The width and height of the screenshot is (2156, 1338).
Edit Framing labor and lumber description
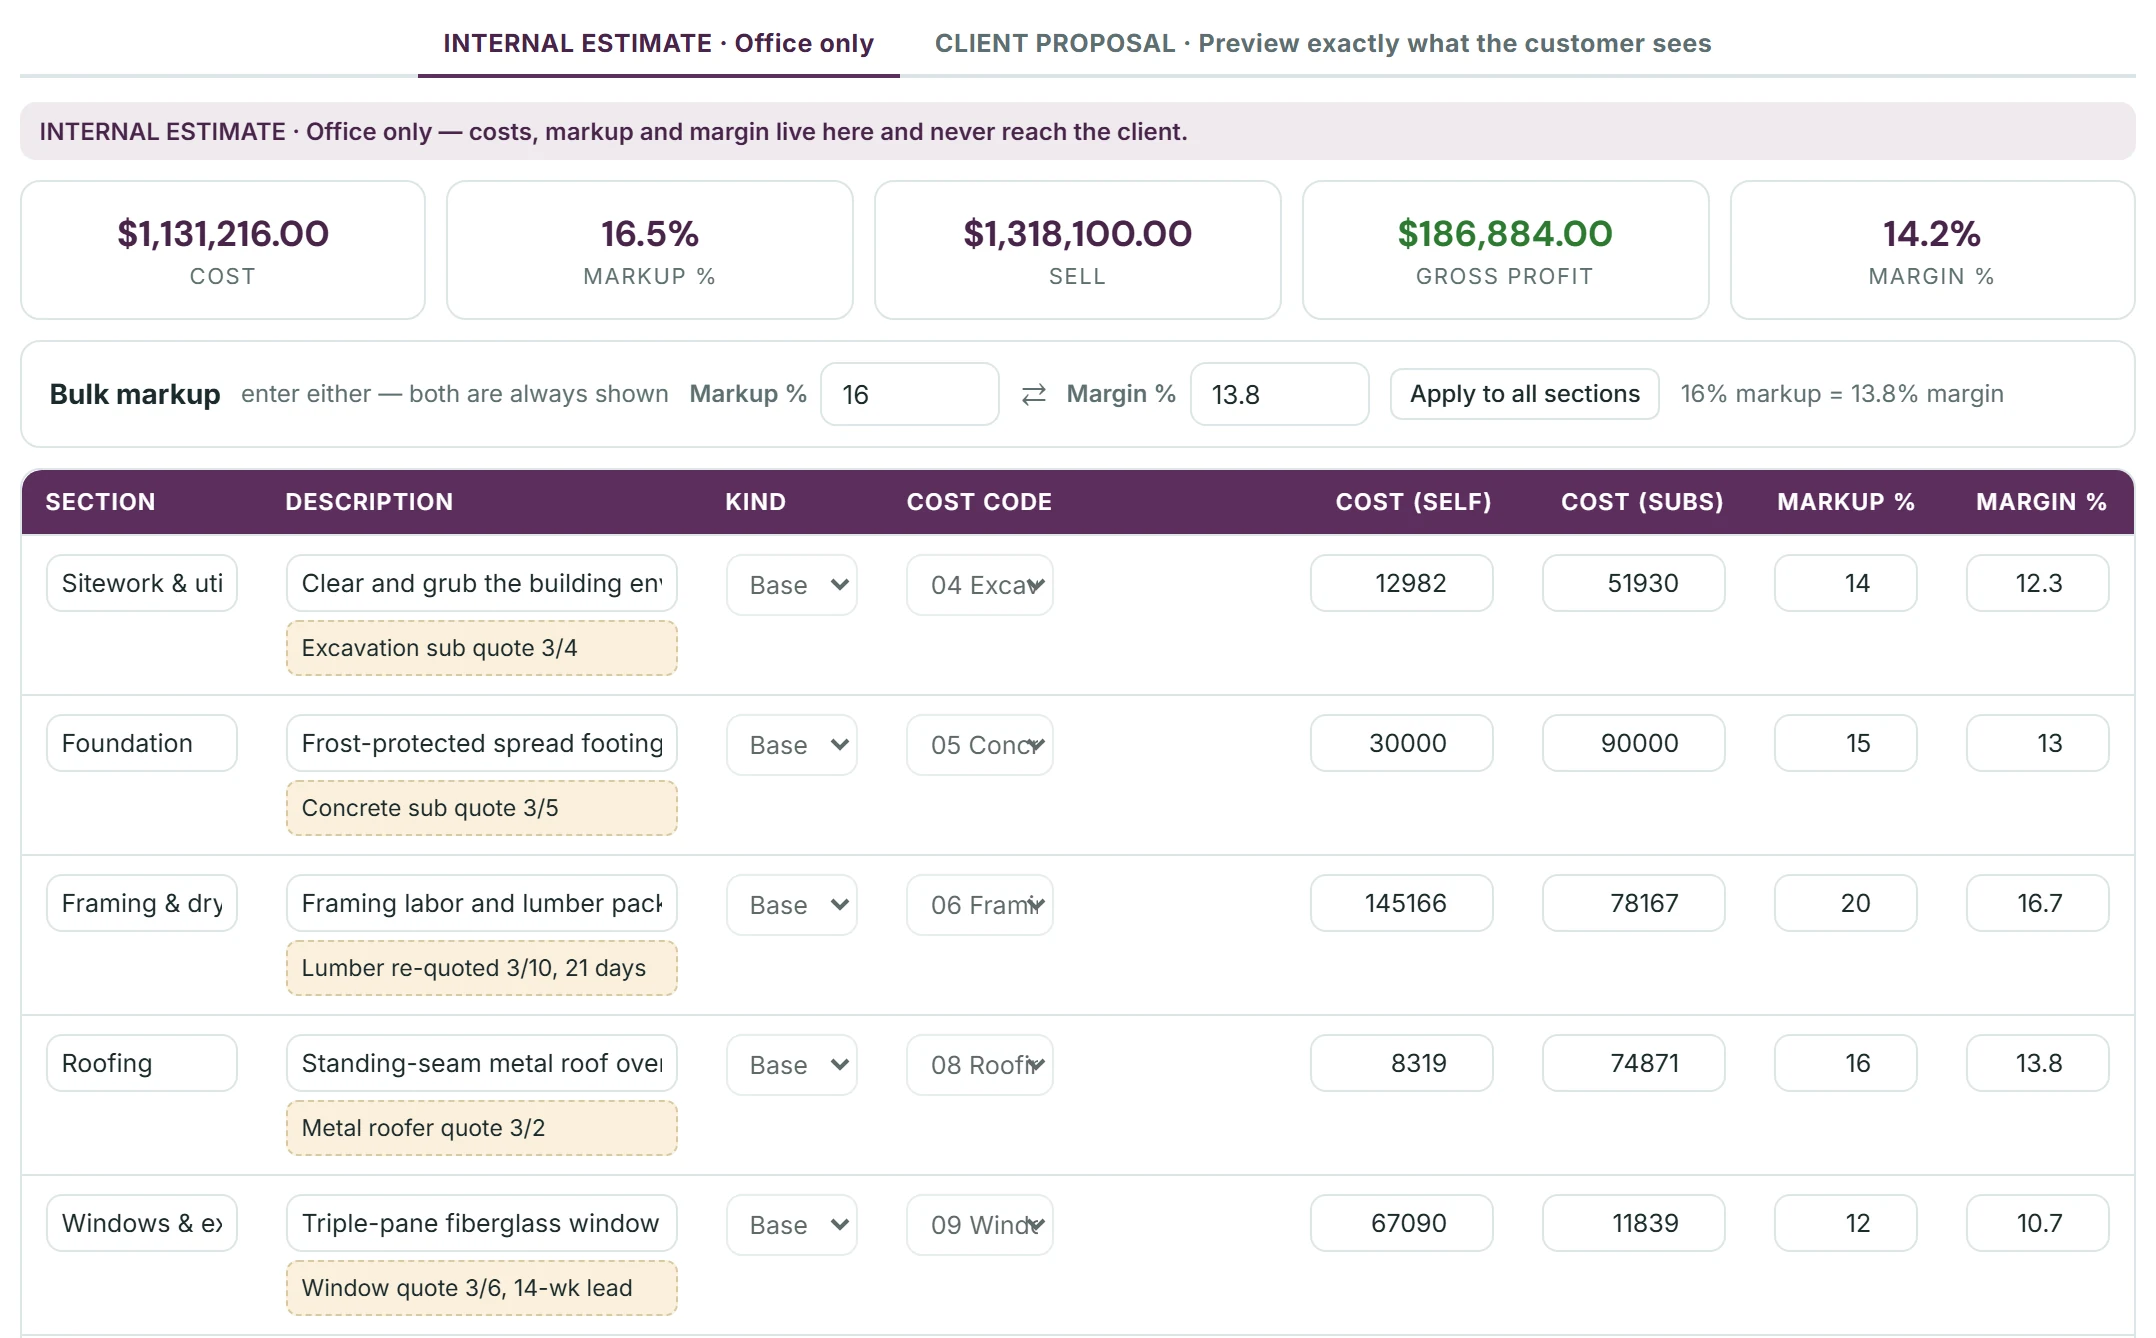[x=482, y=903]
